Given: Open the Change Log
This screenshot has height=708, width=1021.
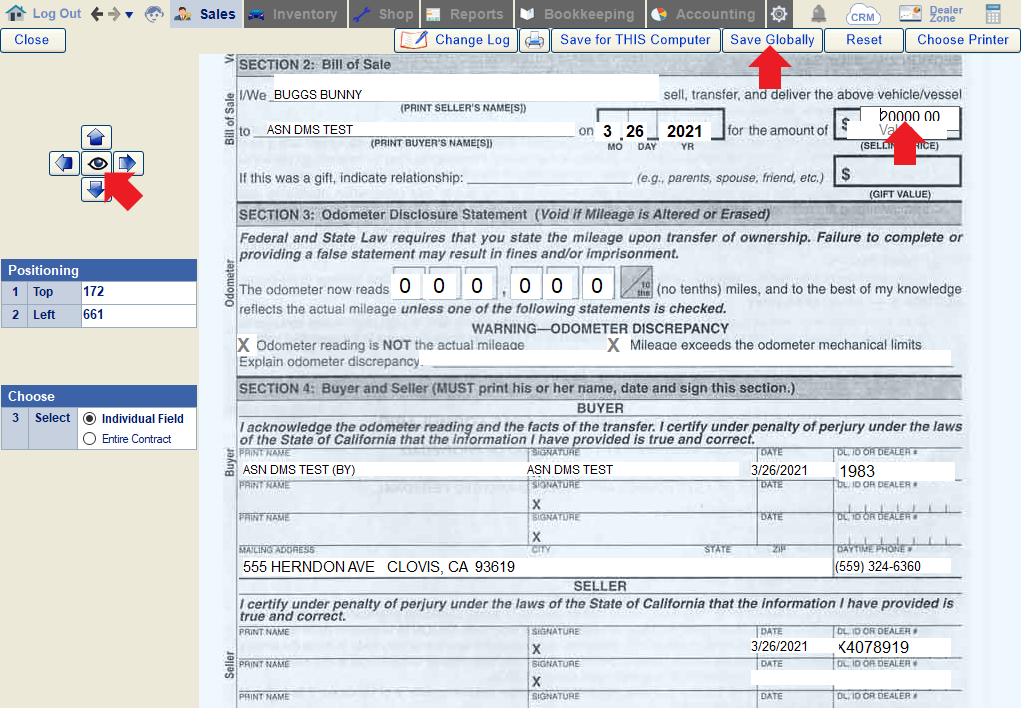Looking at the screenshot, I should click(x=456, y=40).
